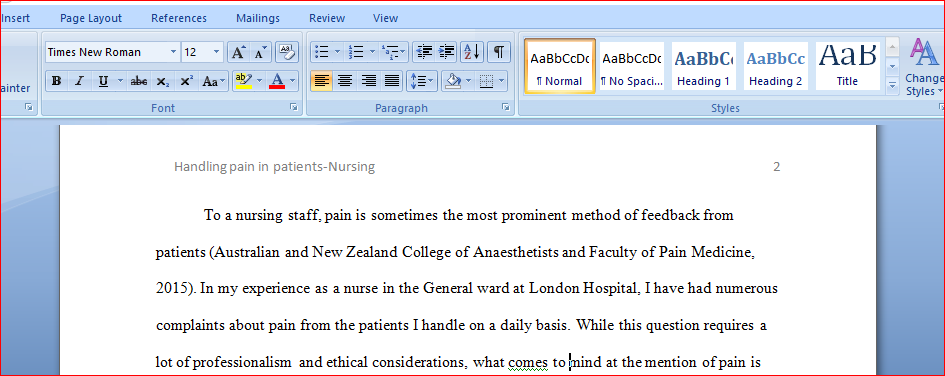This screenshot has height=376, width=945.
Task: Align text left
Action: [x=322, y=81]
